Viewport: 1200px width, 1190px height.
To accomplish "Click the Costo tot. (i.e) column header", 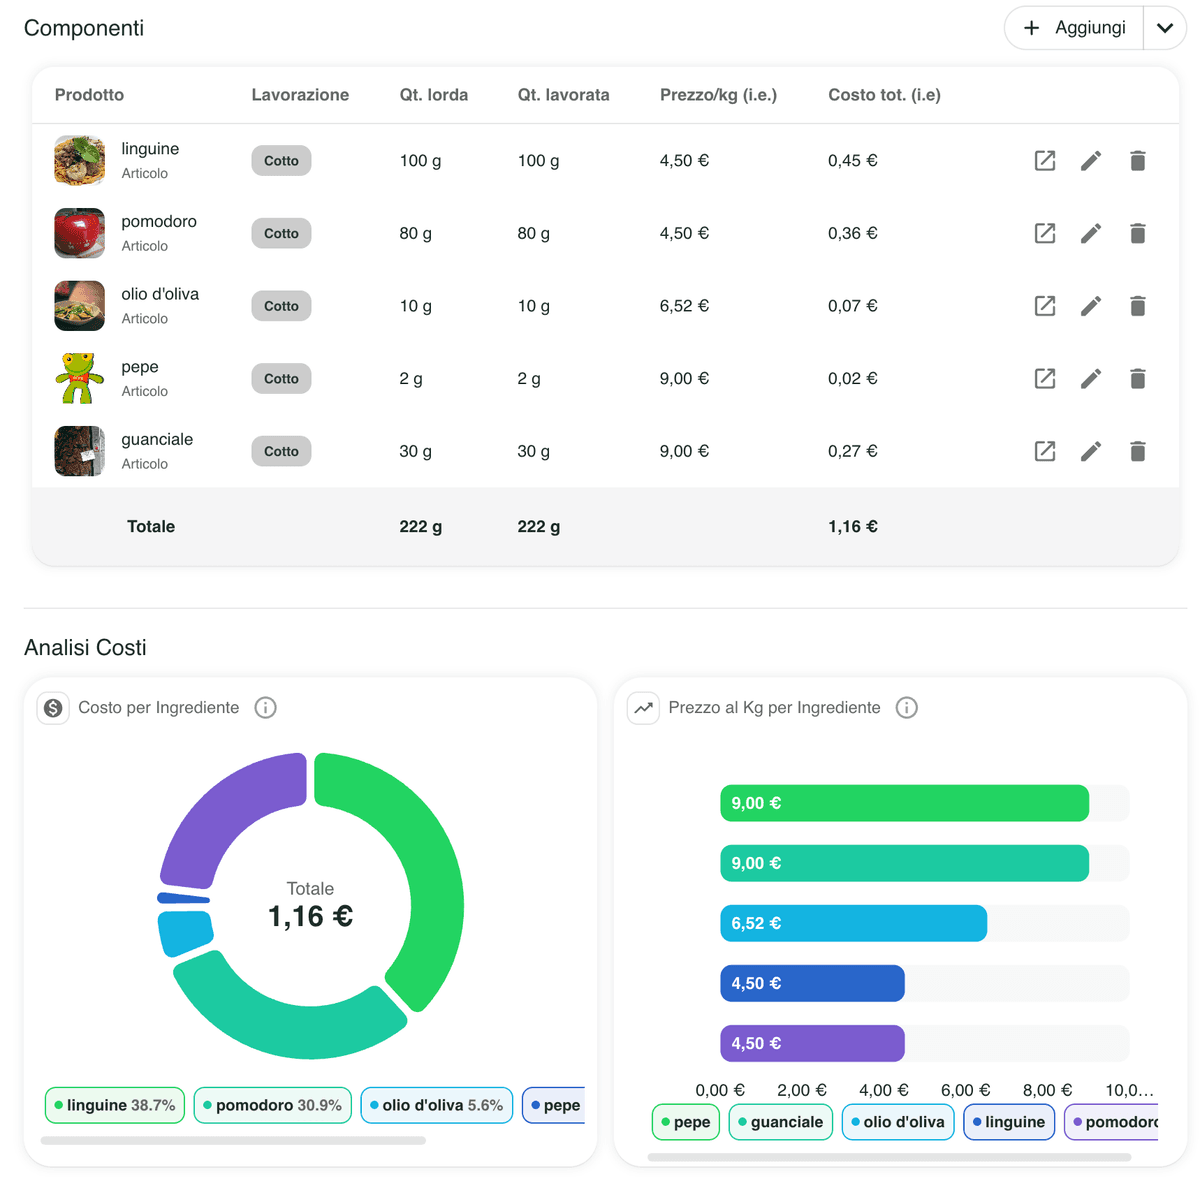I will coord(884,95).
